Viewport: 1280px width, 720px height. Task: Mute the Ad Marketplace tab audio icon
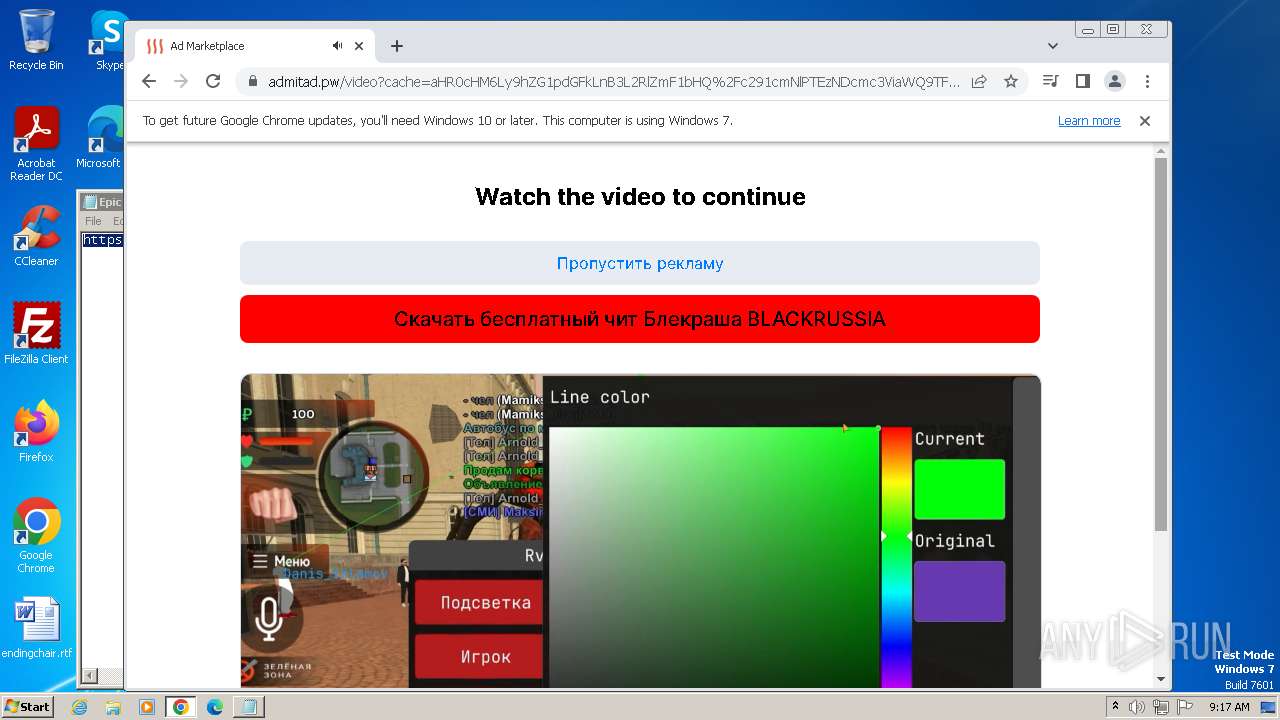(338, 46)
